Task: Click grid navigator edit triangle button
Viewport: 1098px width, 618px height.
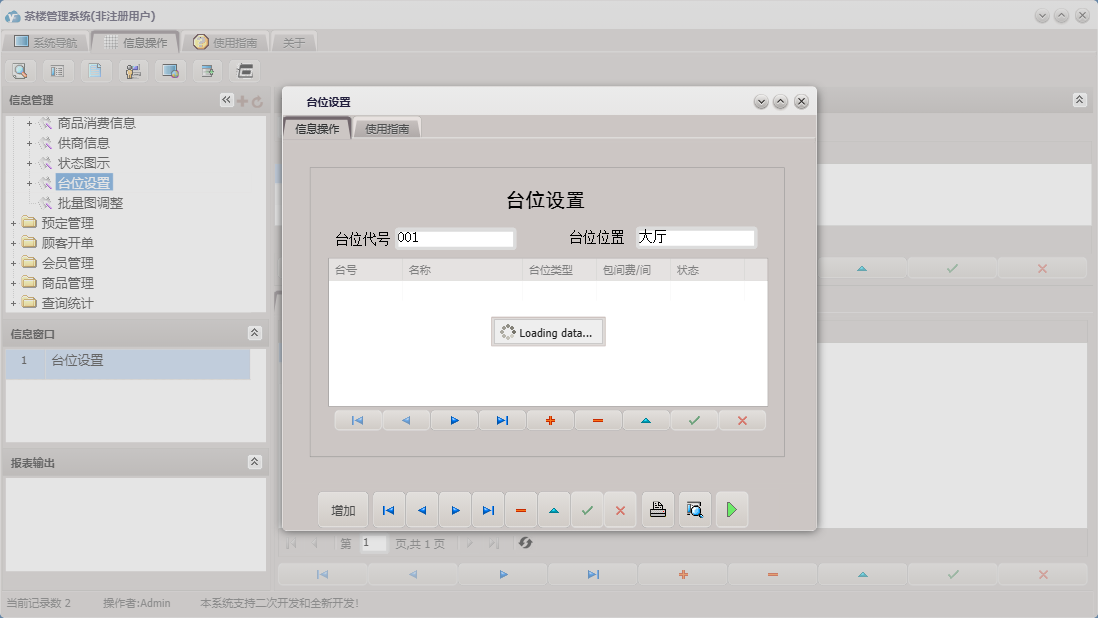Action: pos(646,421)
